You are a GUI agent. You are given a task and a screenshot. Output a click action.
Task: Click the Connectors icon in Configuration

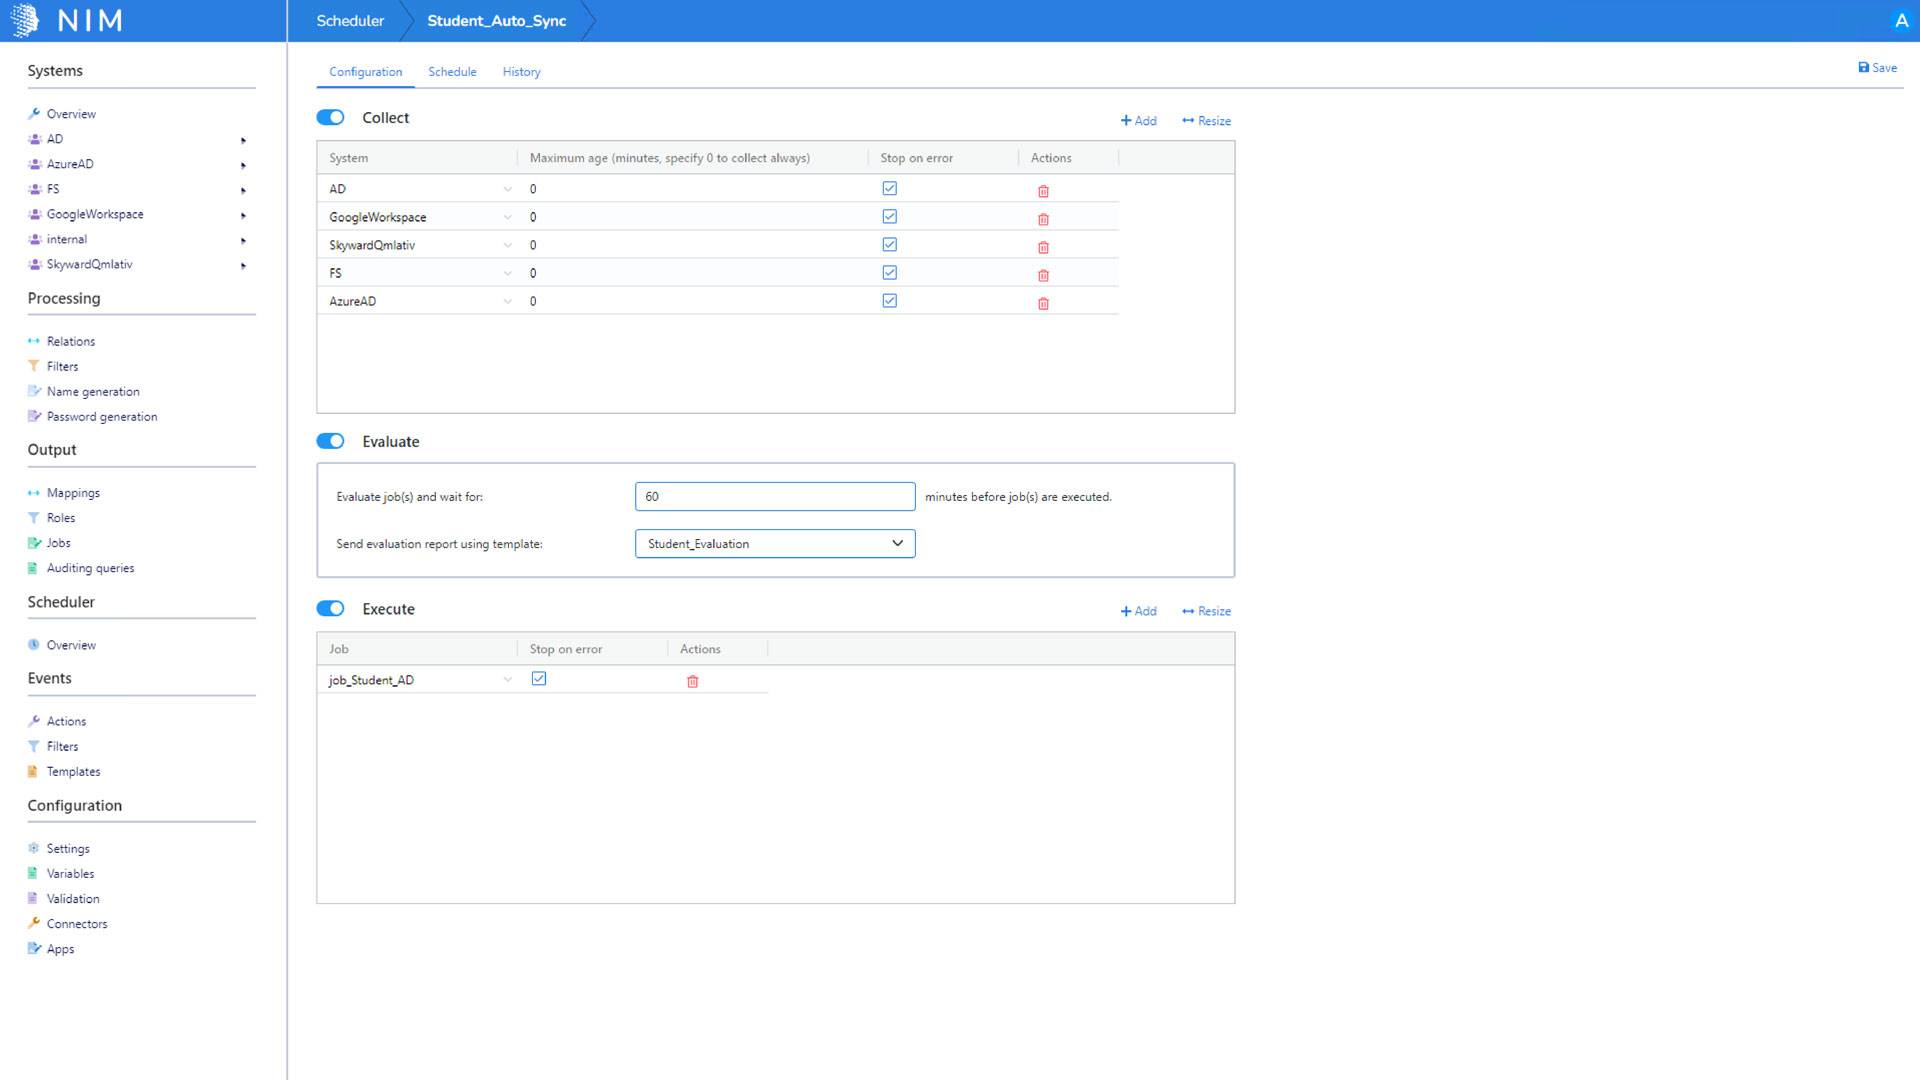tap(34, 923)
